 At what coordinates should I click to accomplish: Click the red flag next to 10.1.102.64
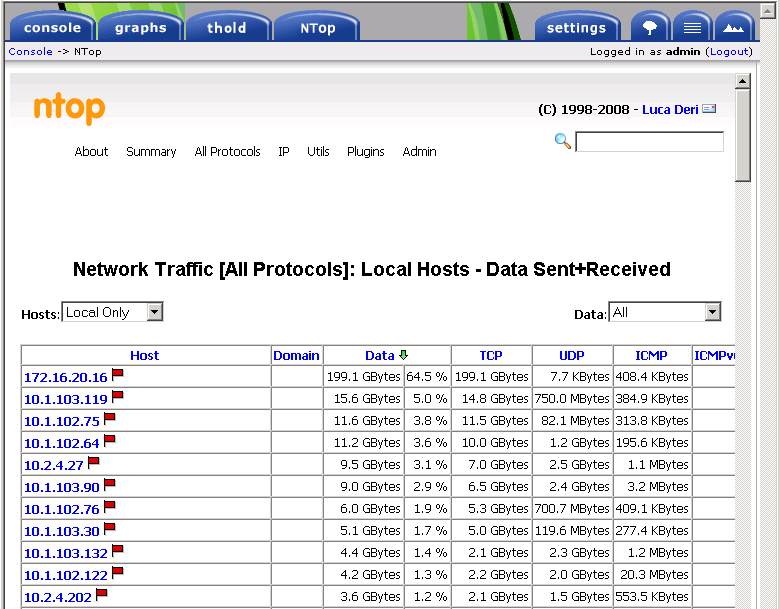[x=109, y=440]
